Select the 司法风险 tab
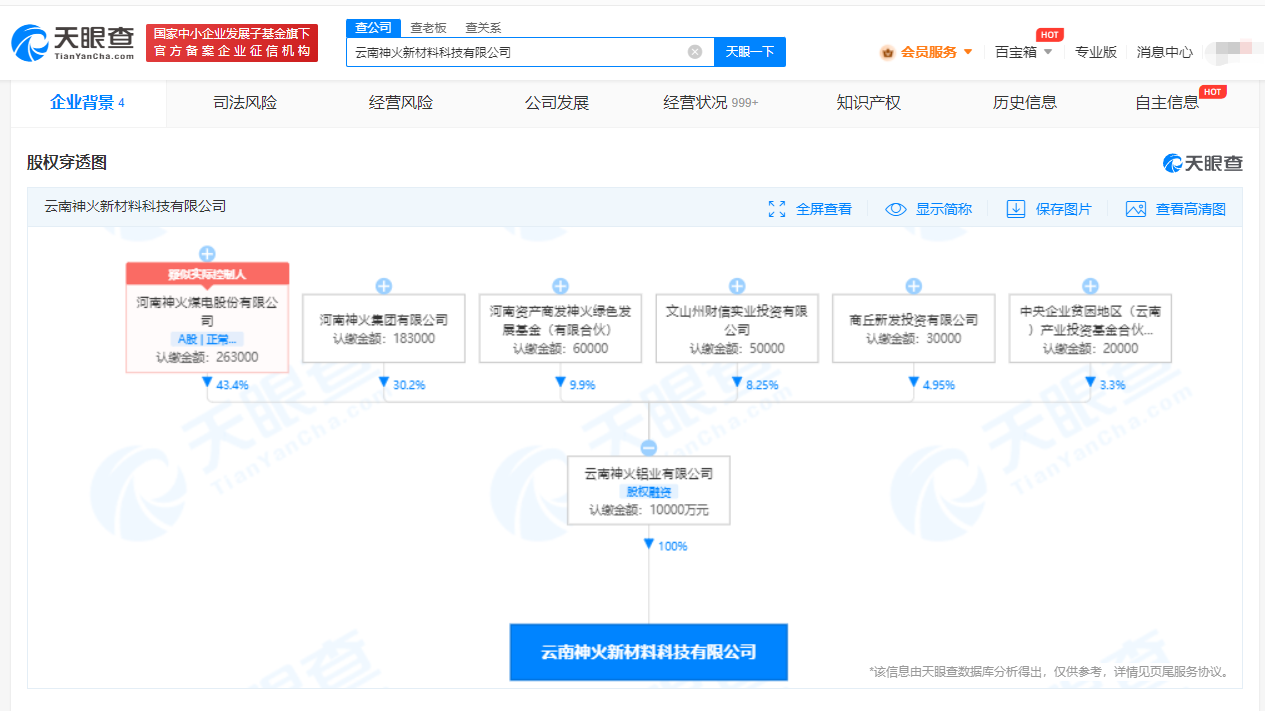The image size is (1265, 711). (x=245, y=103)
